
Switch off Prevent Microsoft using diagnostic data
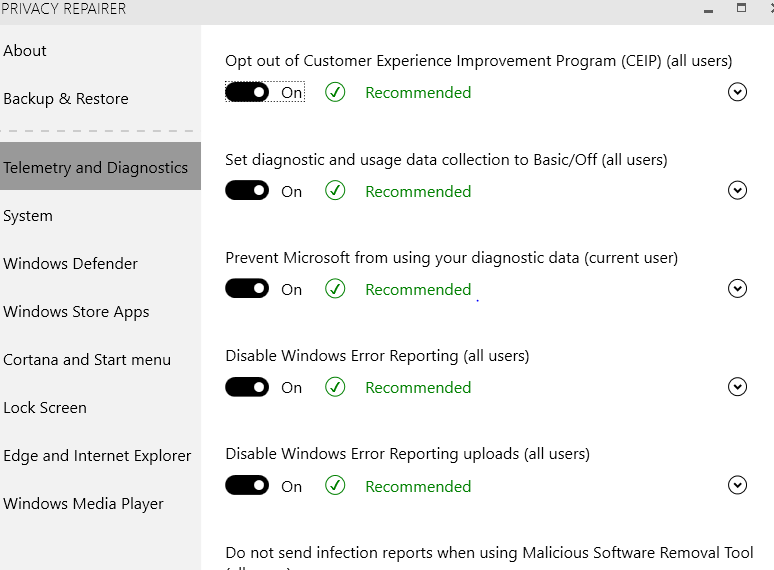(247, 289)
